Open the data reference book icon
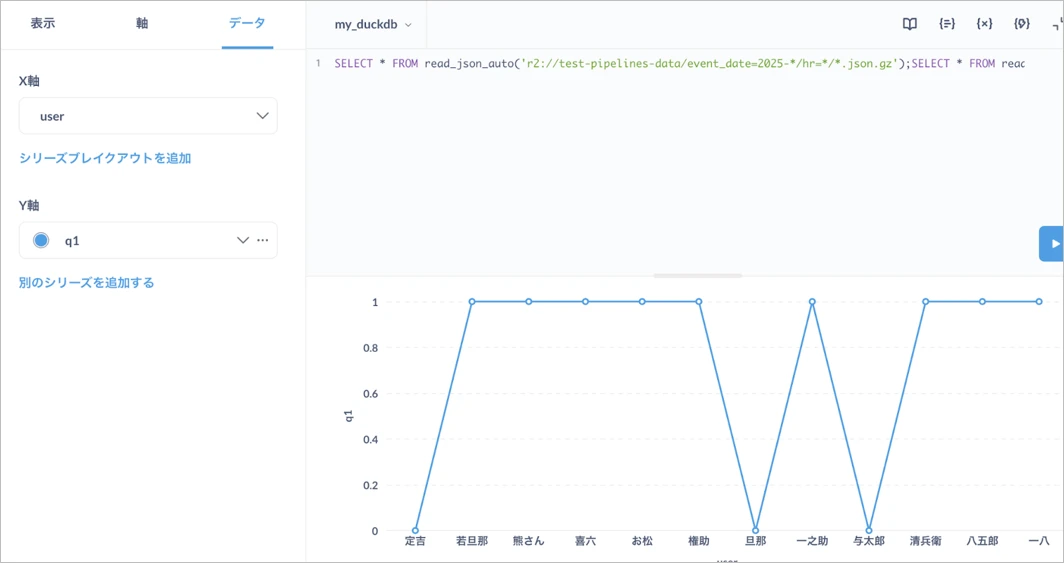Image resolution: width=1064 pixels, height=563 pixels. pos(909,24)
